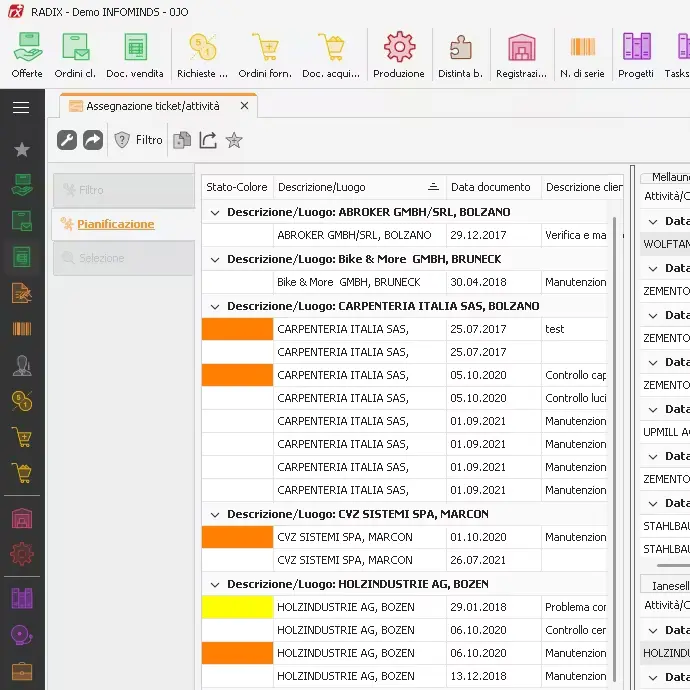Collapse the CARPENTERIA ITALIA SAS group
Image resolution: width=690 pixels, height=690 pixels.
pyautogui.click(x=215, y=306)
